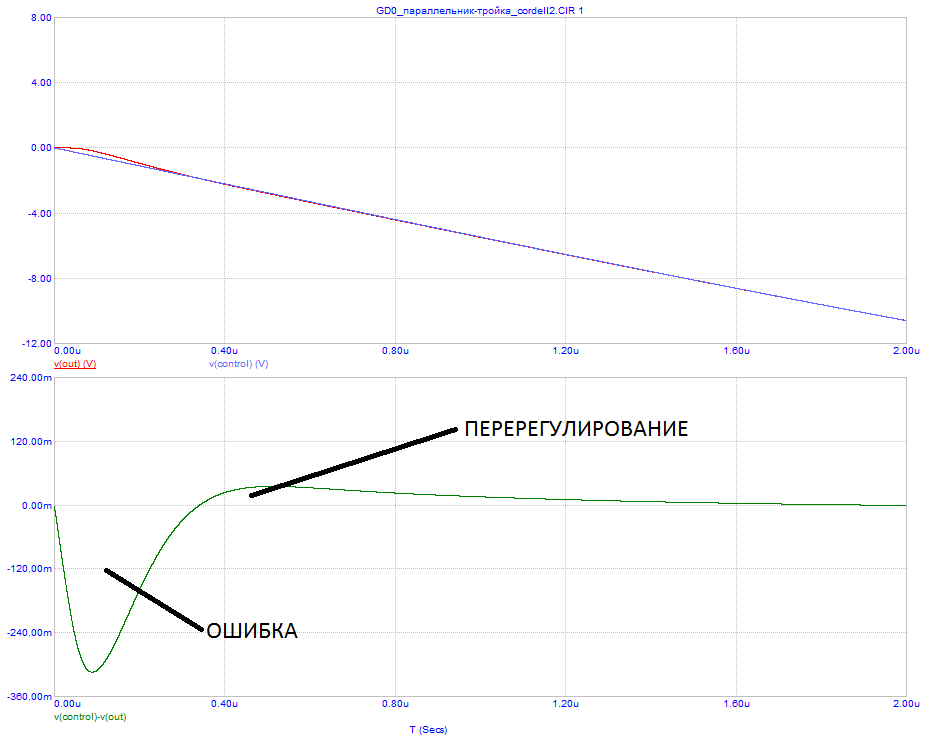
Task: Click the 0.80u tick under the upper plot
Action: pyautogui.click(x=396, y=351)
